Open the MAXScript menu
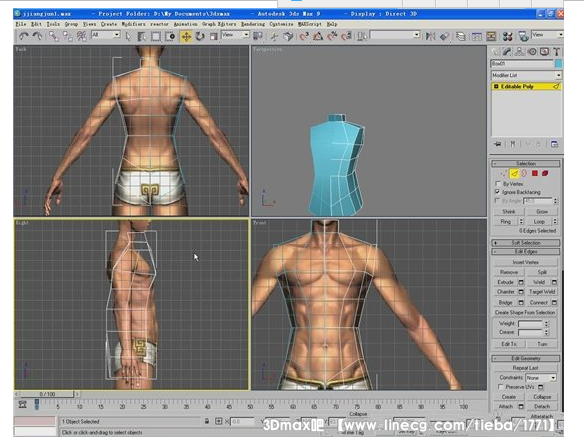Image resolution: width=584 pixels, height=442 pixels. [310, 24]
